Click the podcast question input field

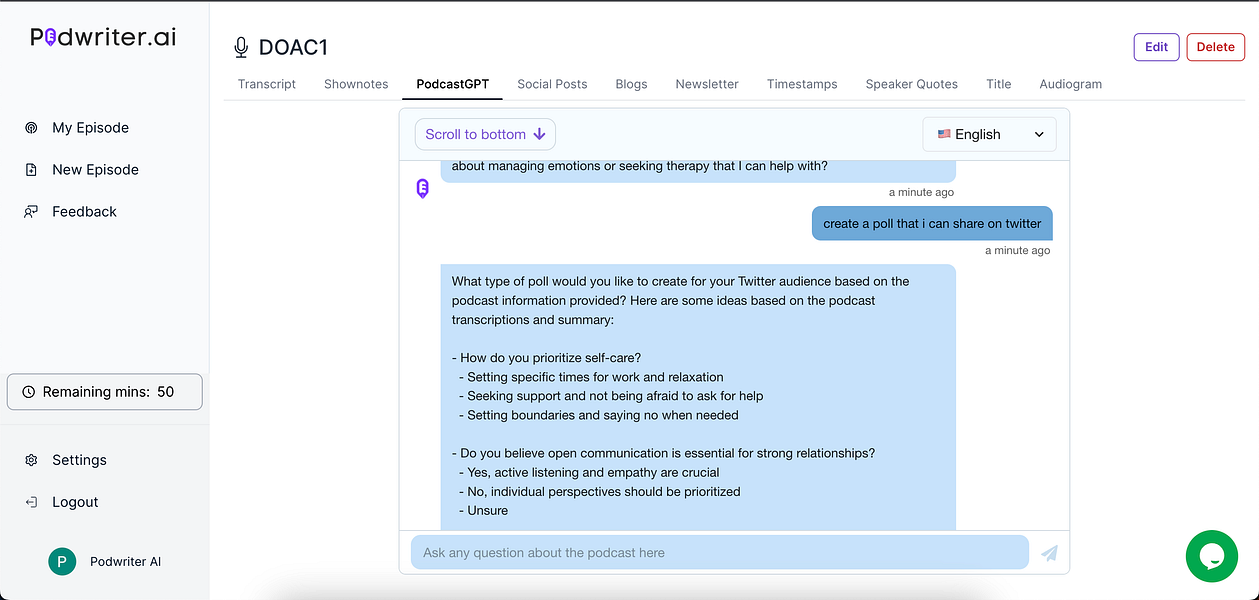coord(718,552)
